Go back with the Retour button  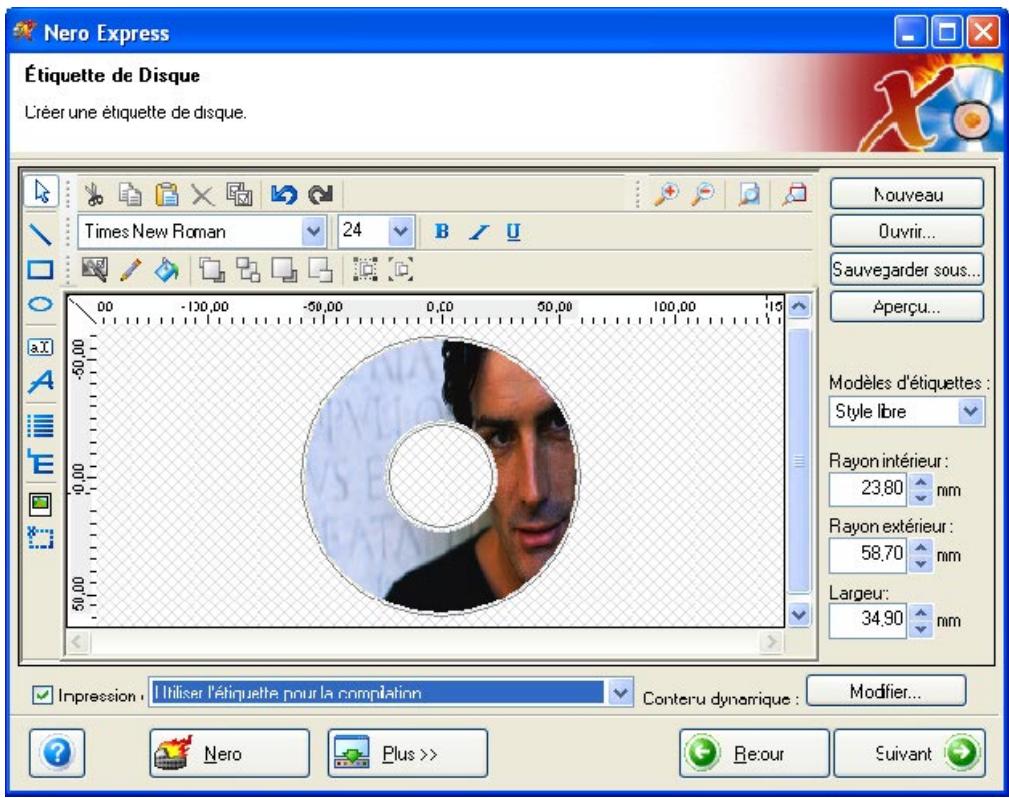[x=754, y=753]
